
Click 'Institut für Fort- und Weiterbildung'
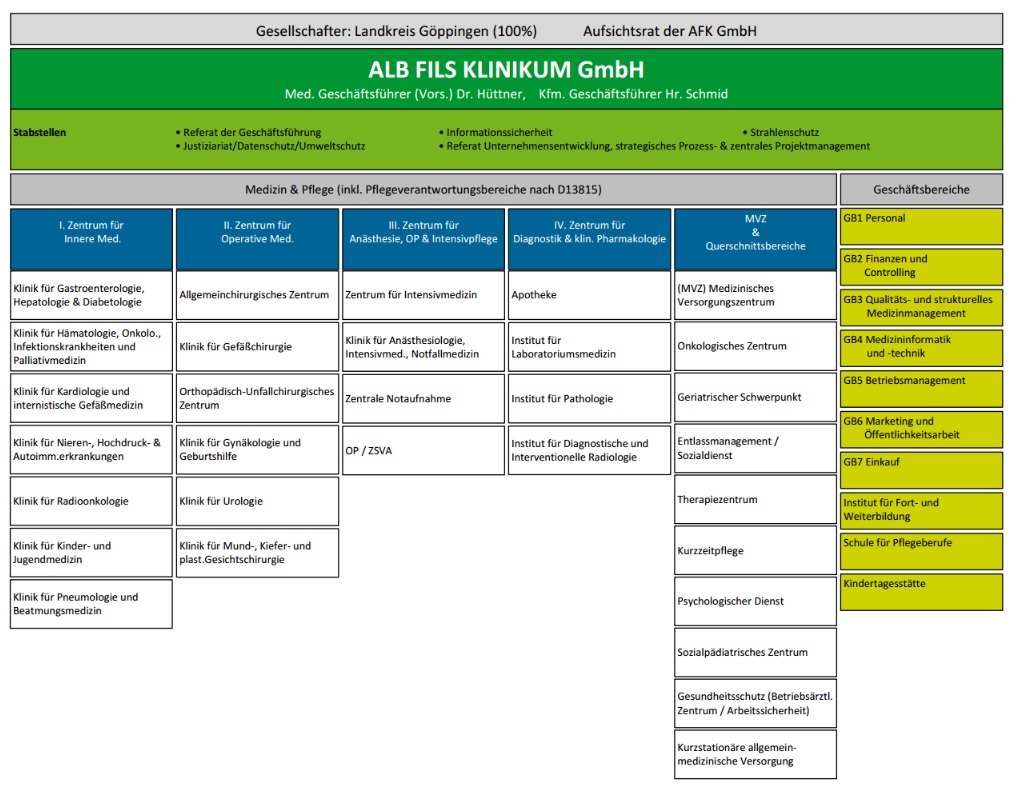click(921, 510)
